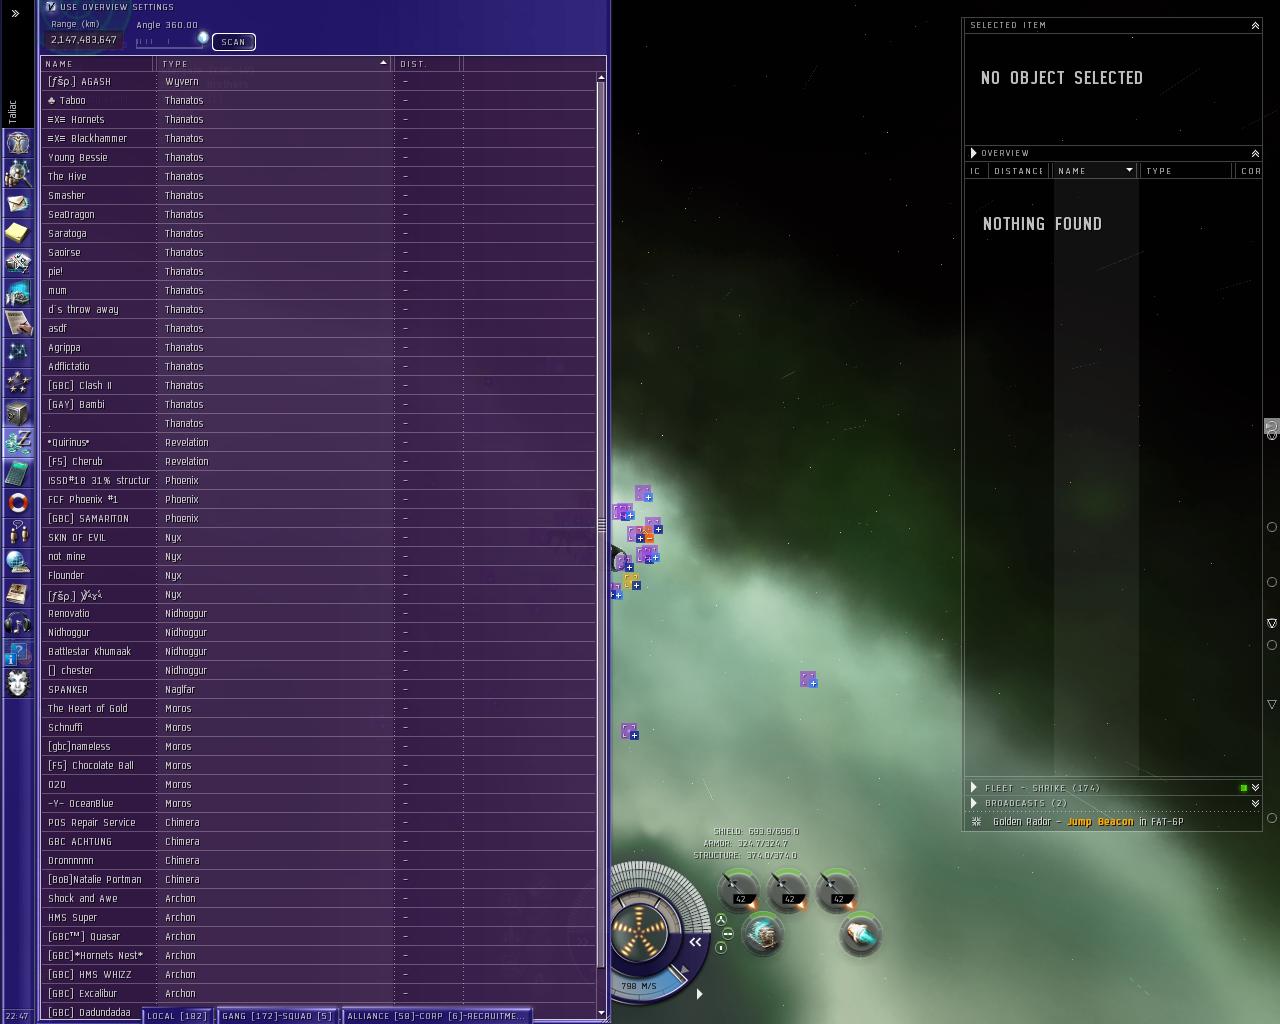Image resolution: width=1280 pixels, height=1024 pixels.
Task: Select the SKIN OF EVIL Nyx row
Action: (x=320, y=538)
